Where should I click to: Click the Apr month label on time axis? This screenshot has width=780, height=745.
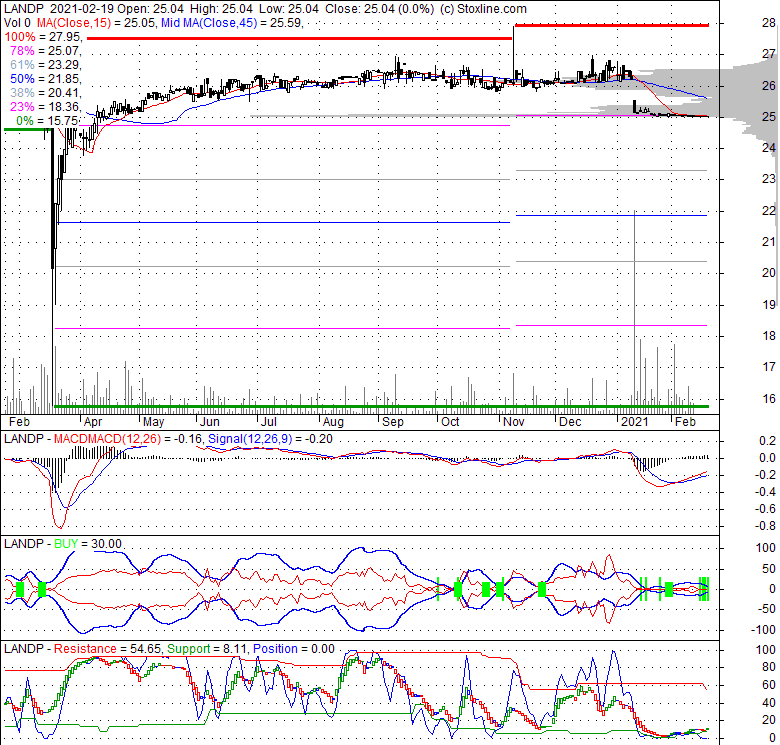(x=93, y=422)
